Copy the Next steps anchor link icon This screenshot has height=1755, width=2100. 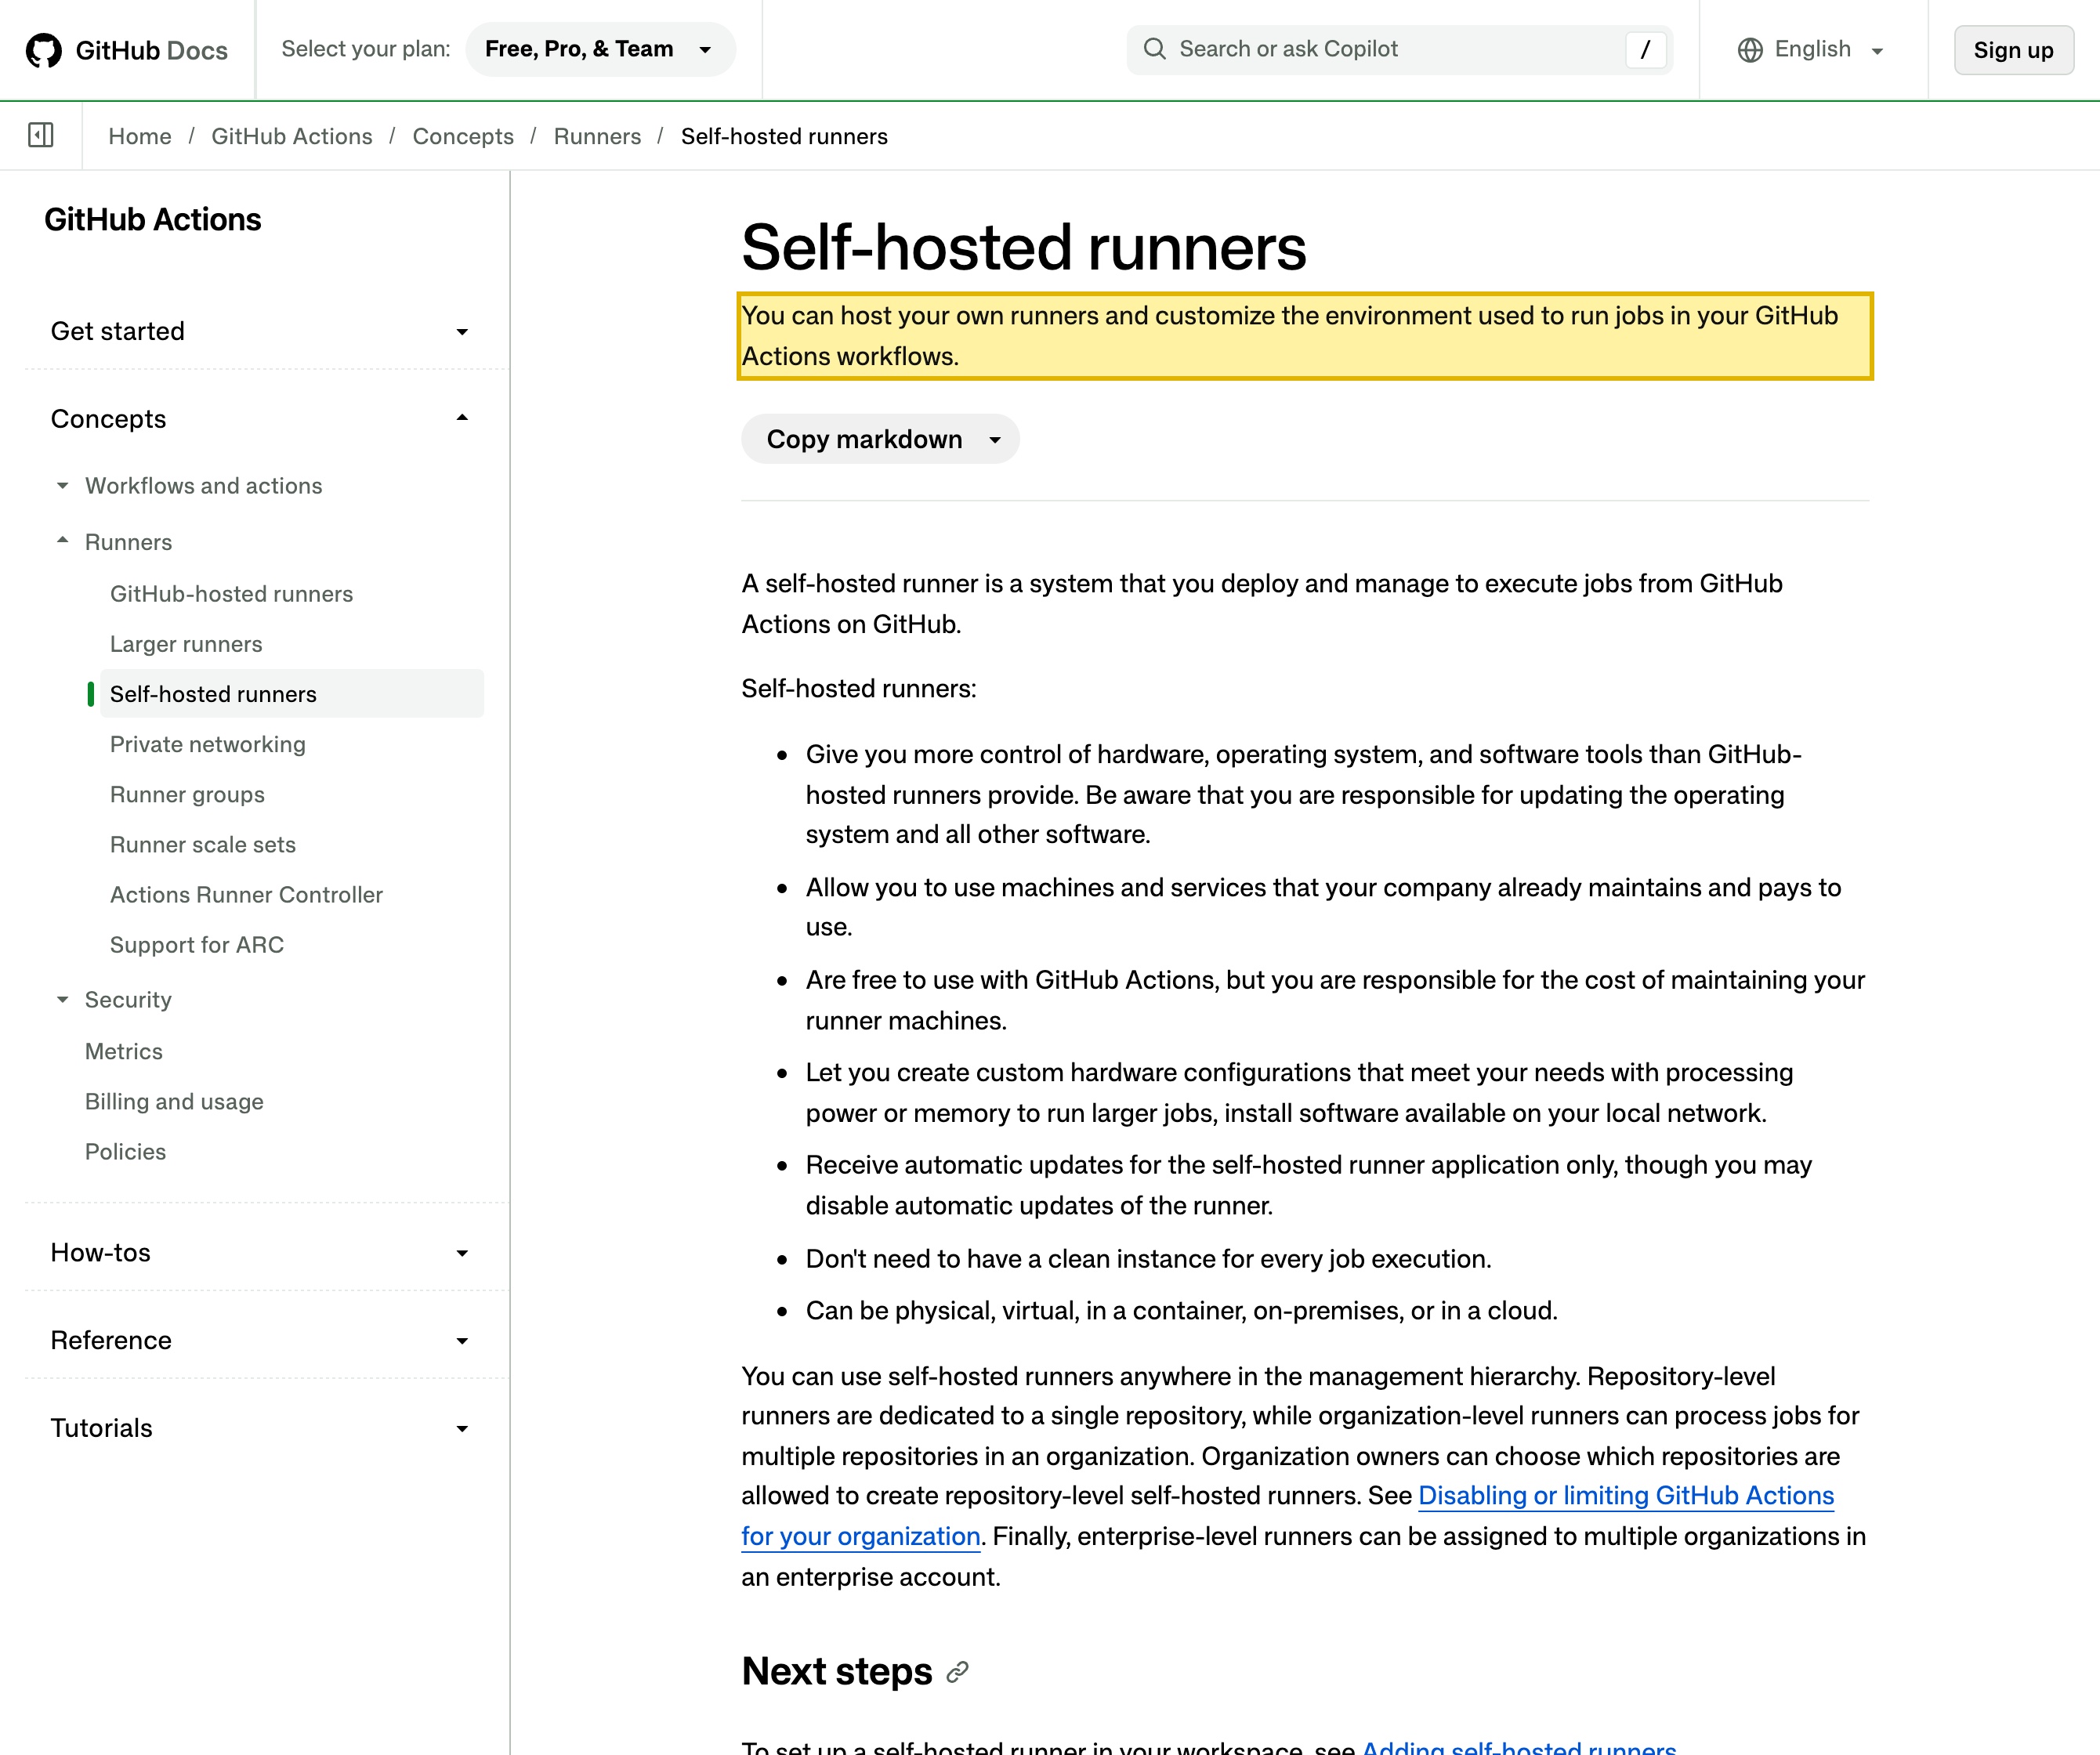957,1672
